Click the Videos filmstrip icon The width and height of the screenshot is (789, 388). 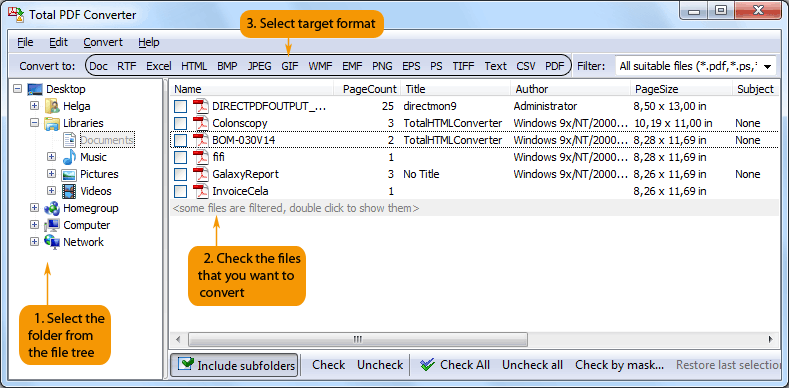click(69, 191)
